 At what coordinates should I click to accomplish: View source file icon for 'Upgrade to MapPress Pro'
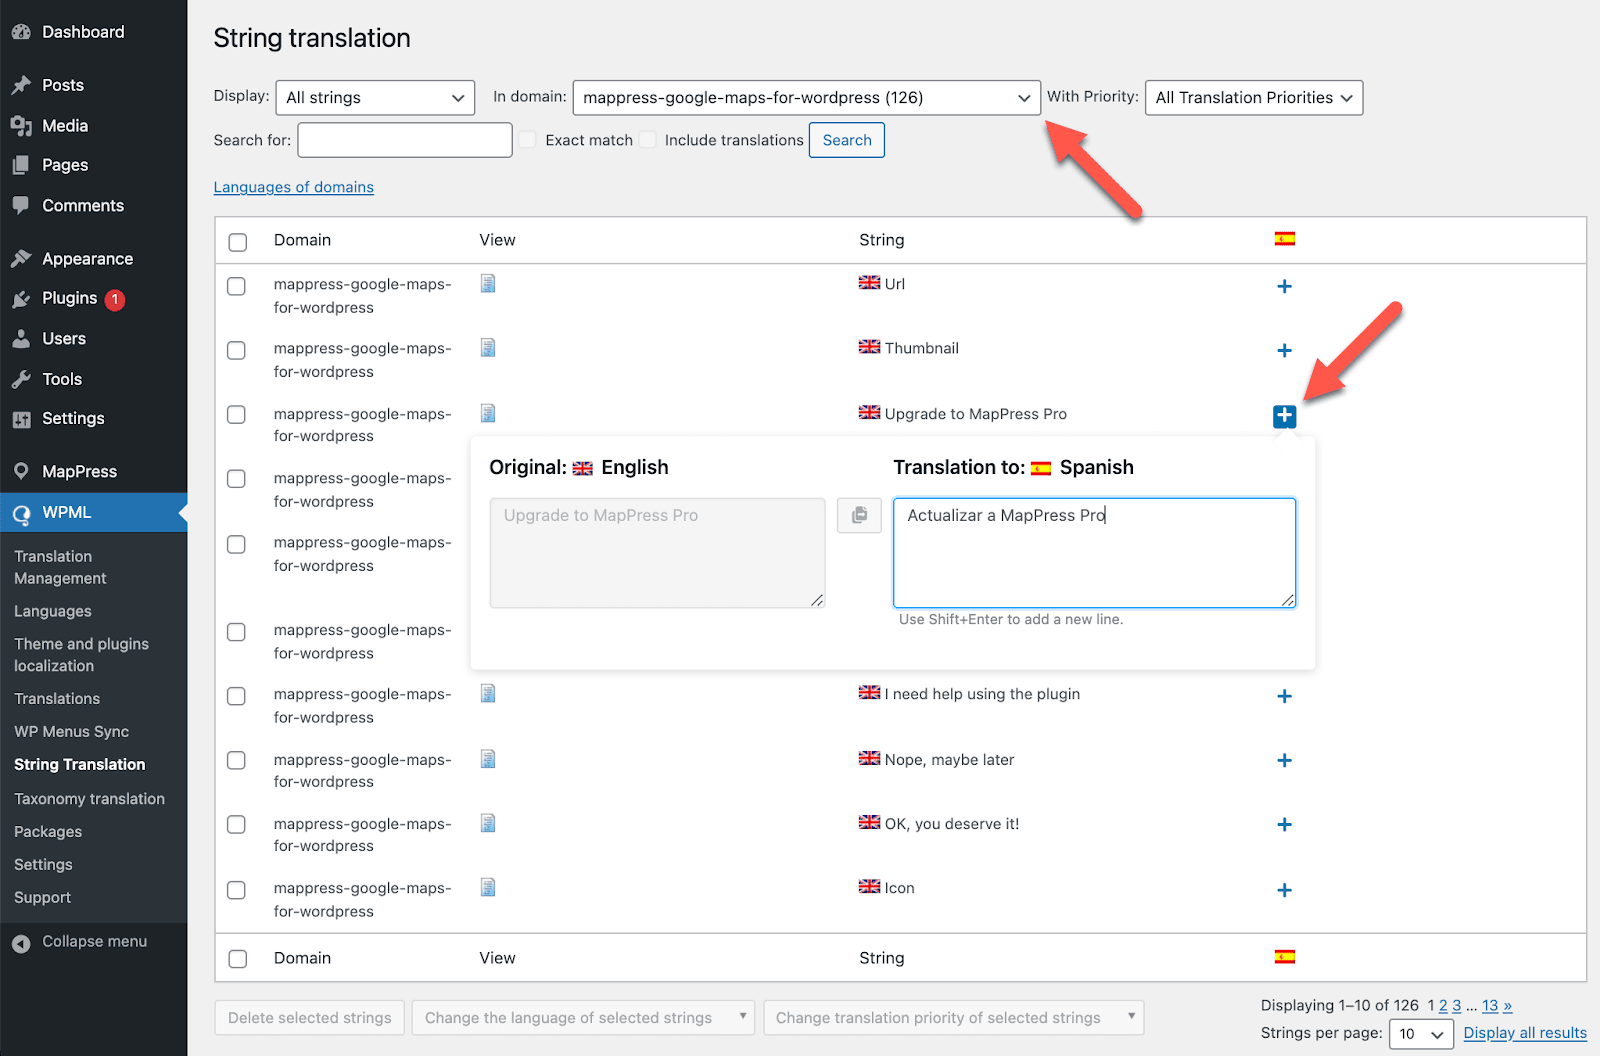[488, 413]
